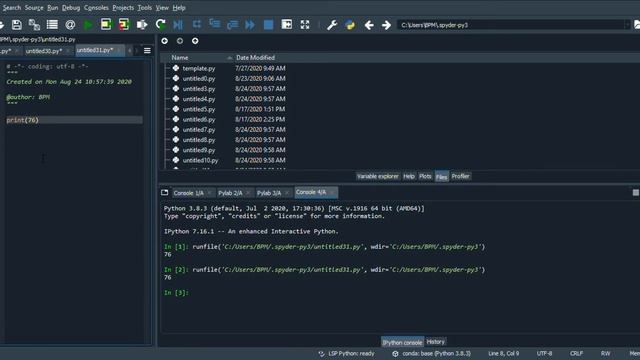640x360 pixels.
Task: Start debugging with the debug file icon
Action: click(x=178, y=25)
